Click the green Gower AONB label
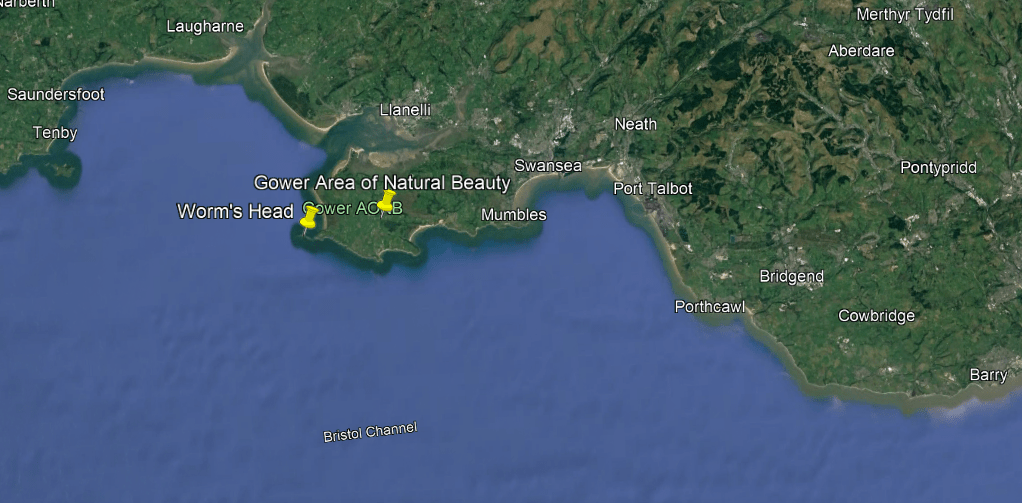This screenshot has height=503, width=1022. pos(353,208)
